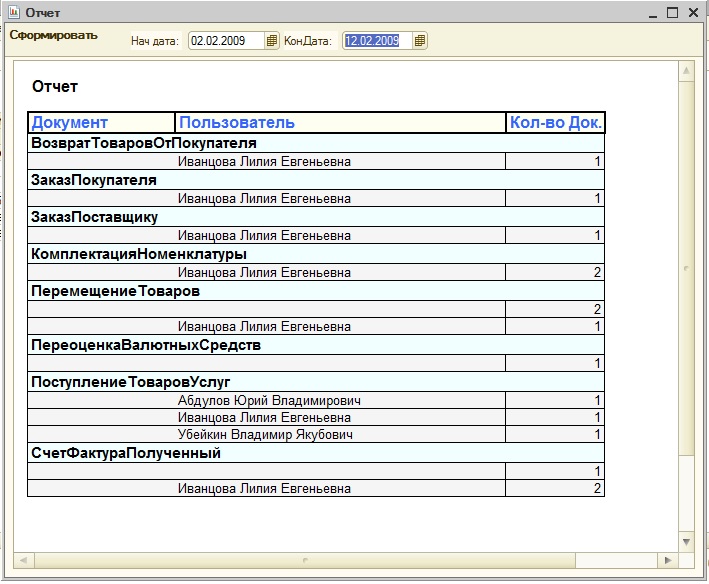The image size is (709, 584).
Task: Click the horizontal scrollbar thumb
Action: (305, 560)
